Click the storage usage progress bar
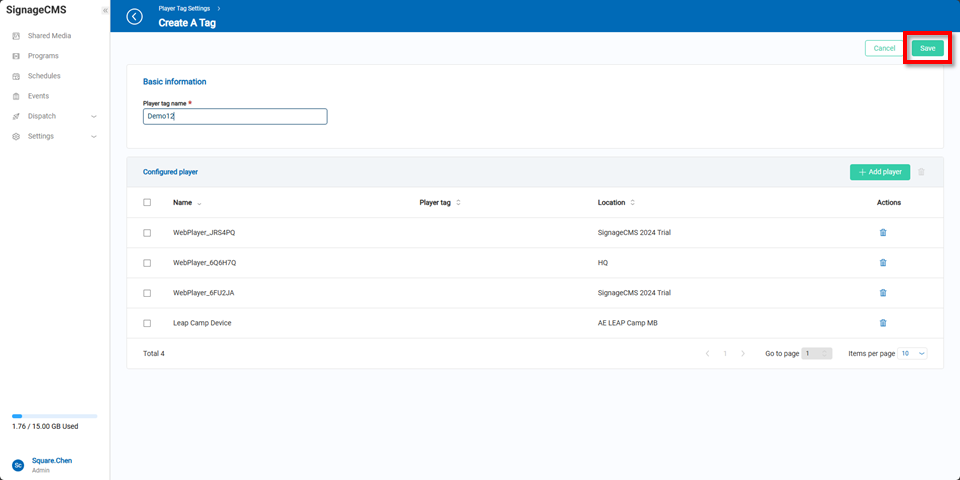Viewport: 960px width, 480px height. tap(54, 416)
